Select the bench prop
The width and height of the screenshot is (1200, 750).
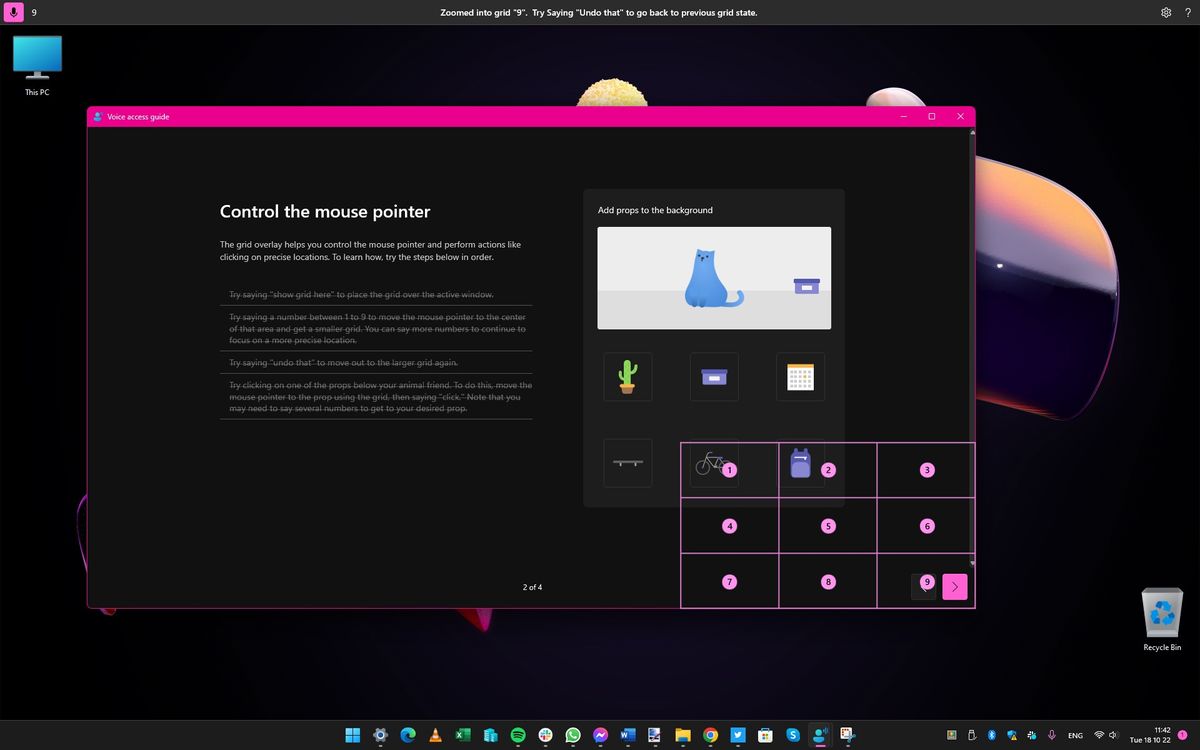click(x=627, y=462)
